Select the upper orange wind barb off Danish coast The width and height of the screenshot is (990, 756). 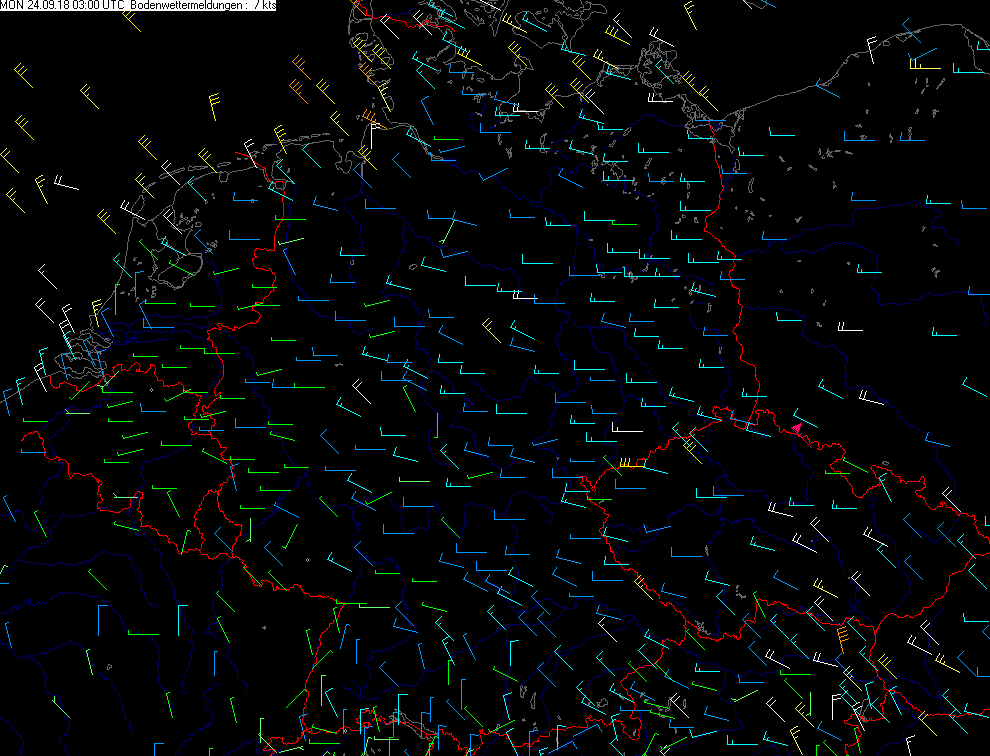[x=298, y=88]
